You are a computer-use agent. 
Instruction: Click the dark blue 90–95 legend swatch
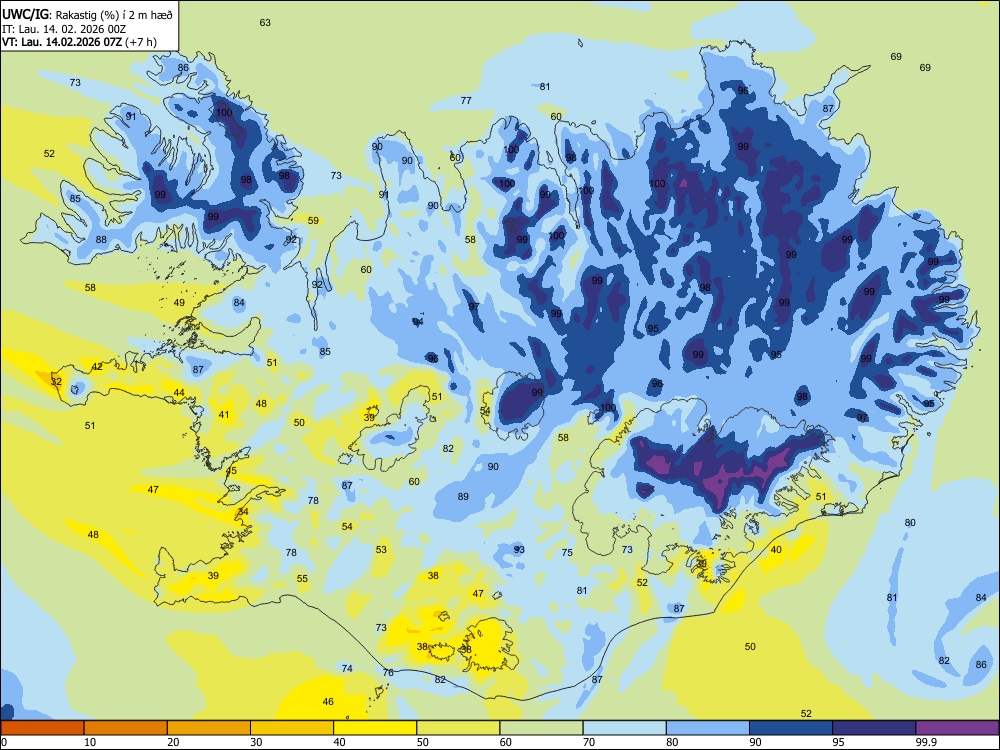(791, 728)
